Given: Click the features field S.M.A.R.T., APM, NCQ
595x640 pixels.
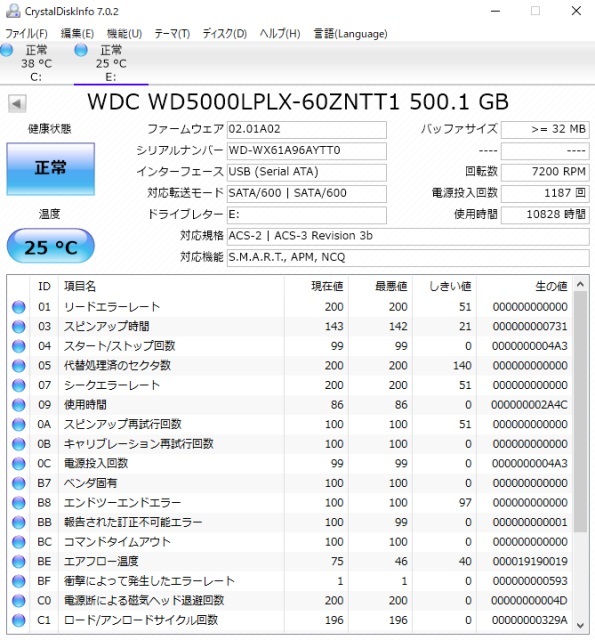Looking at the screenshot, I should [x=408, y=257].
